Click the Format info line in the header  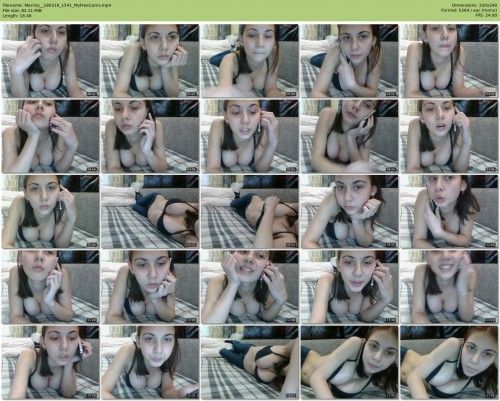(x=469, y=10)
